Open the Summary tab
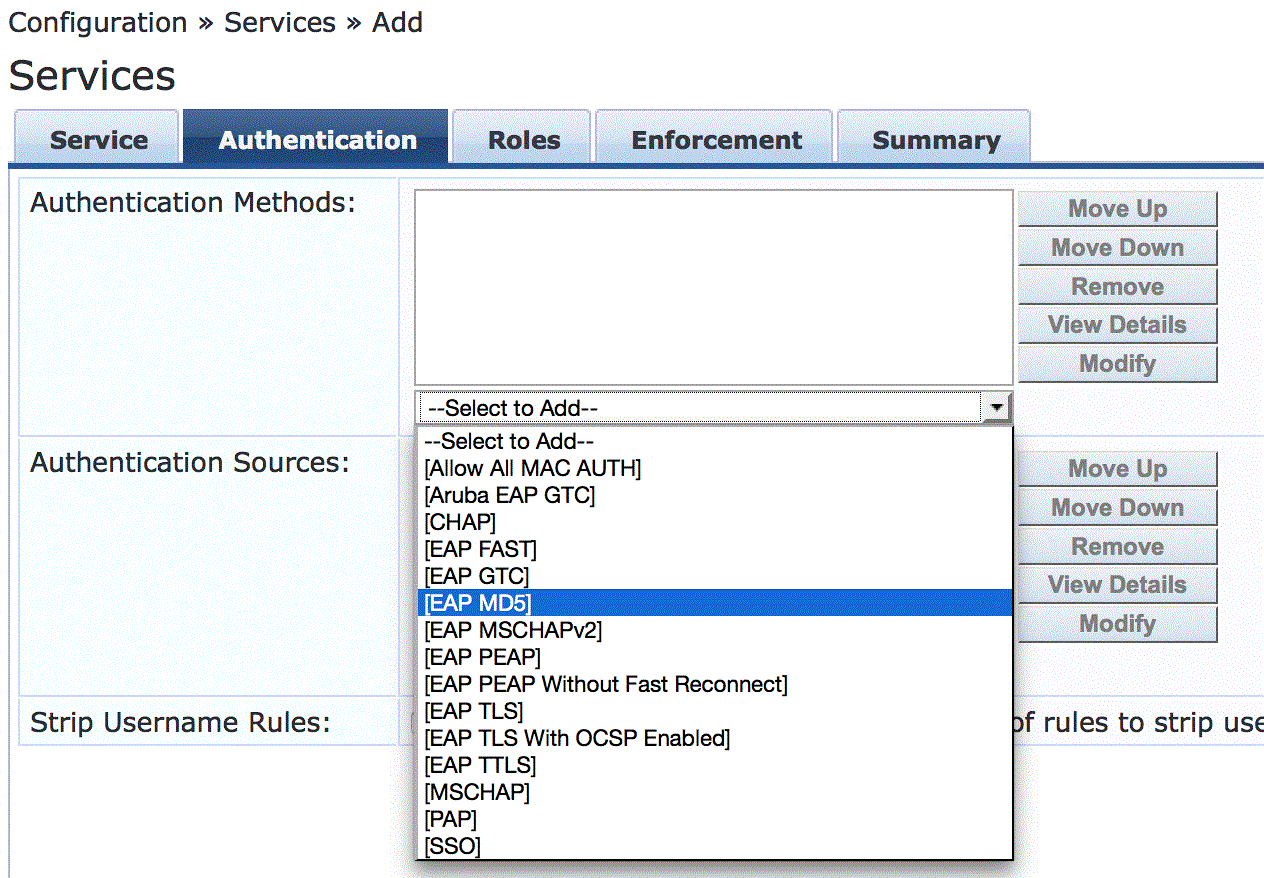Image resolution: width=1264 pixels, height=878 pixels. pyautogui.click(x=935, y=140)
